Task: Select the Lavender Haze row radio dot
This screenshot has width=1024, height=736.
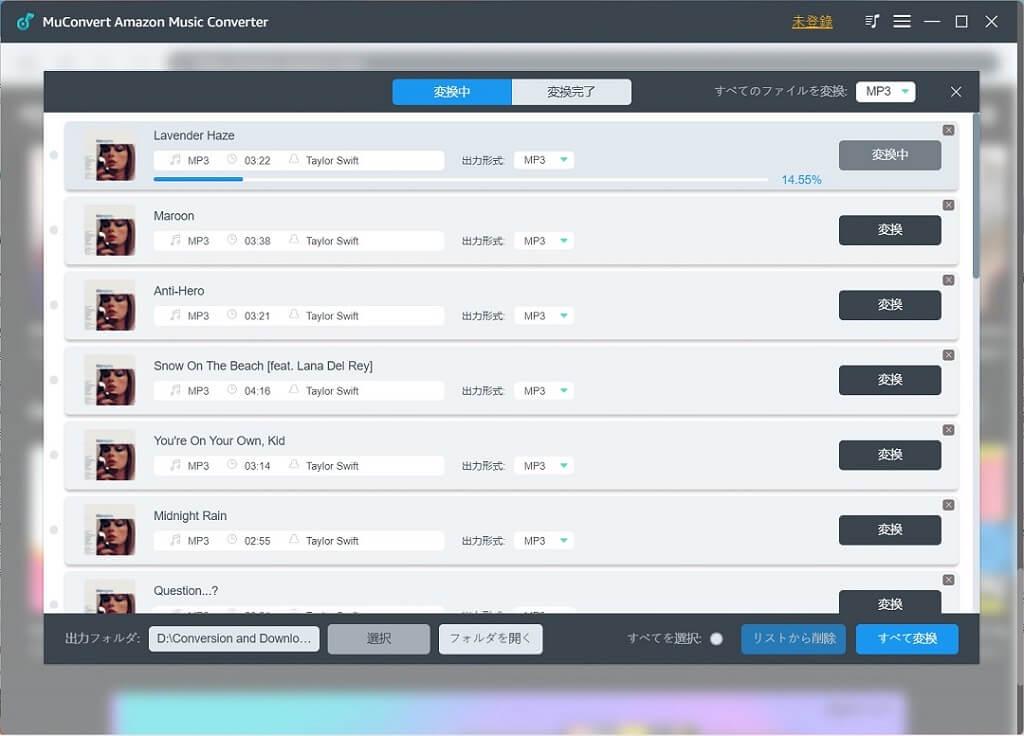Action: pyautogui.click(x=54, y=155)
